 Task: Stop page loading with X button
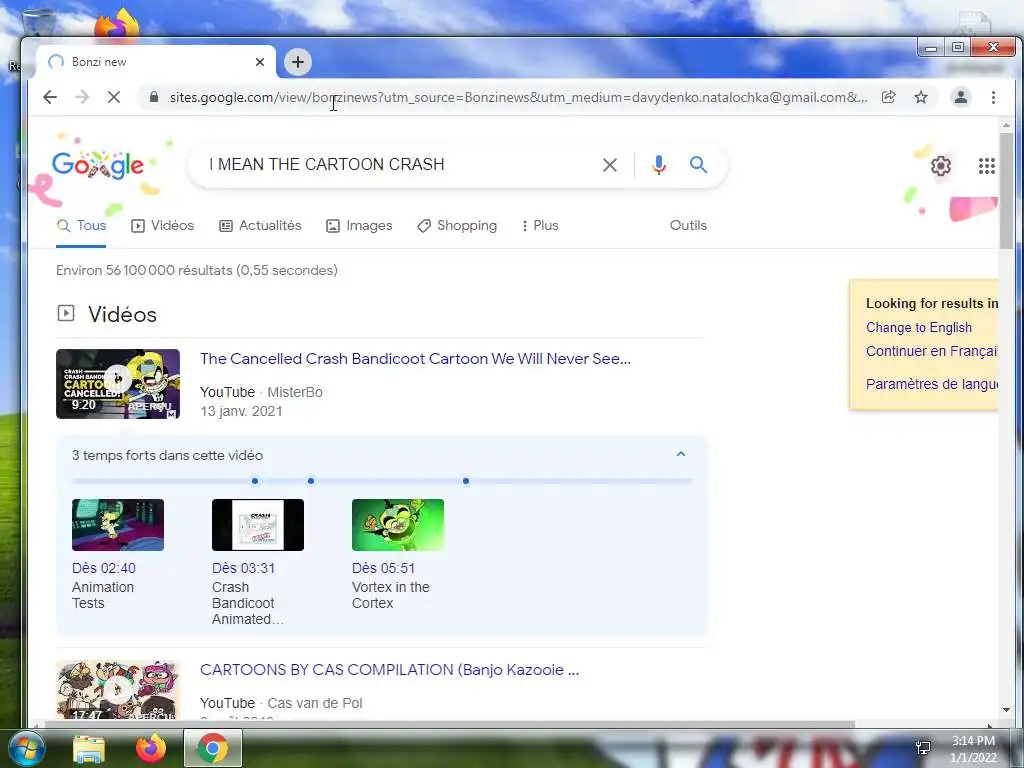114,97
